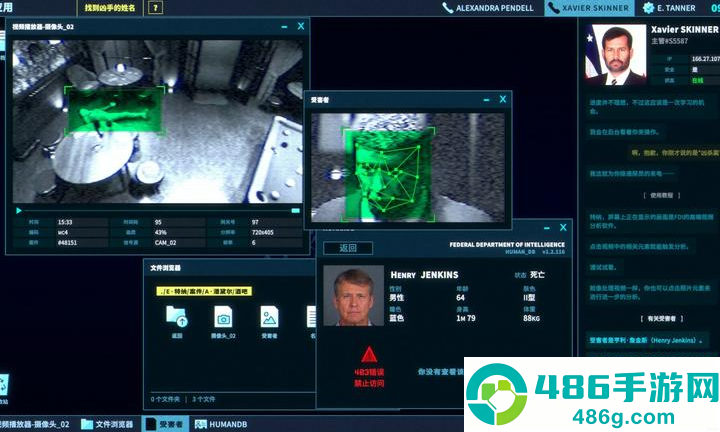Image resolution: width=720 pixels, height=432 pixels.
Task: Minimize the 视频播放器 video player window
Action: point(284,27)
